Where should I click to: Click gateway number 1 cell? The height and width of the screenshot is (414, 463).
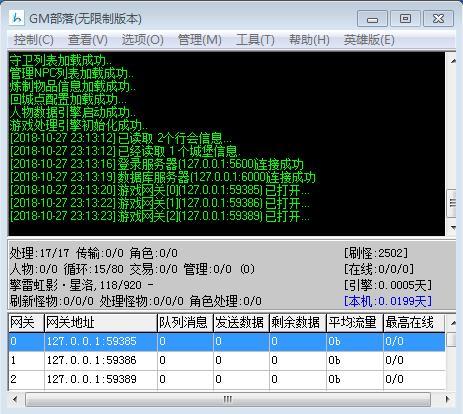[x=26, y=360]
